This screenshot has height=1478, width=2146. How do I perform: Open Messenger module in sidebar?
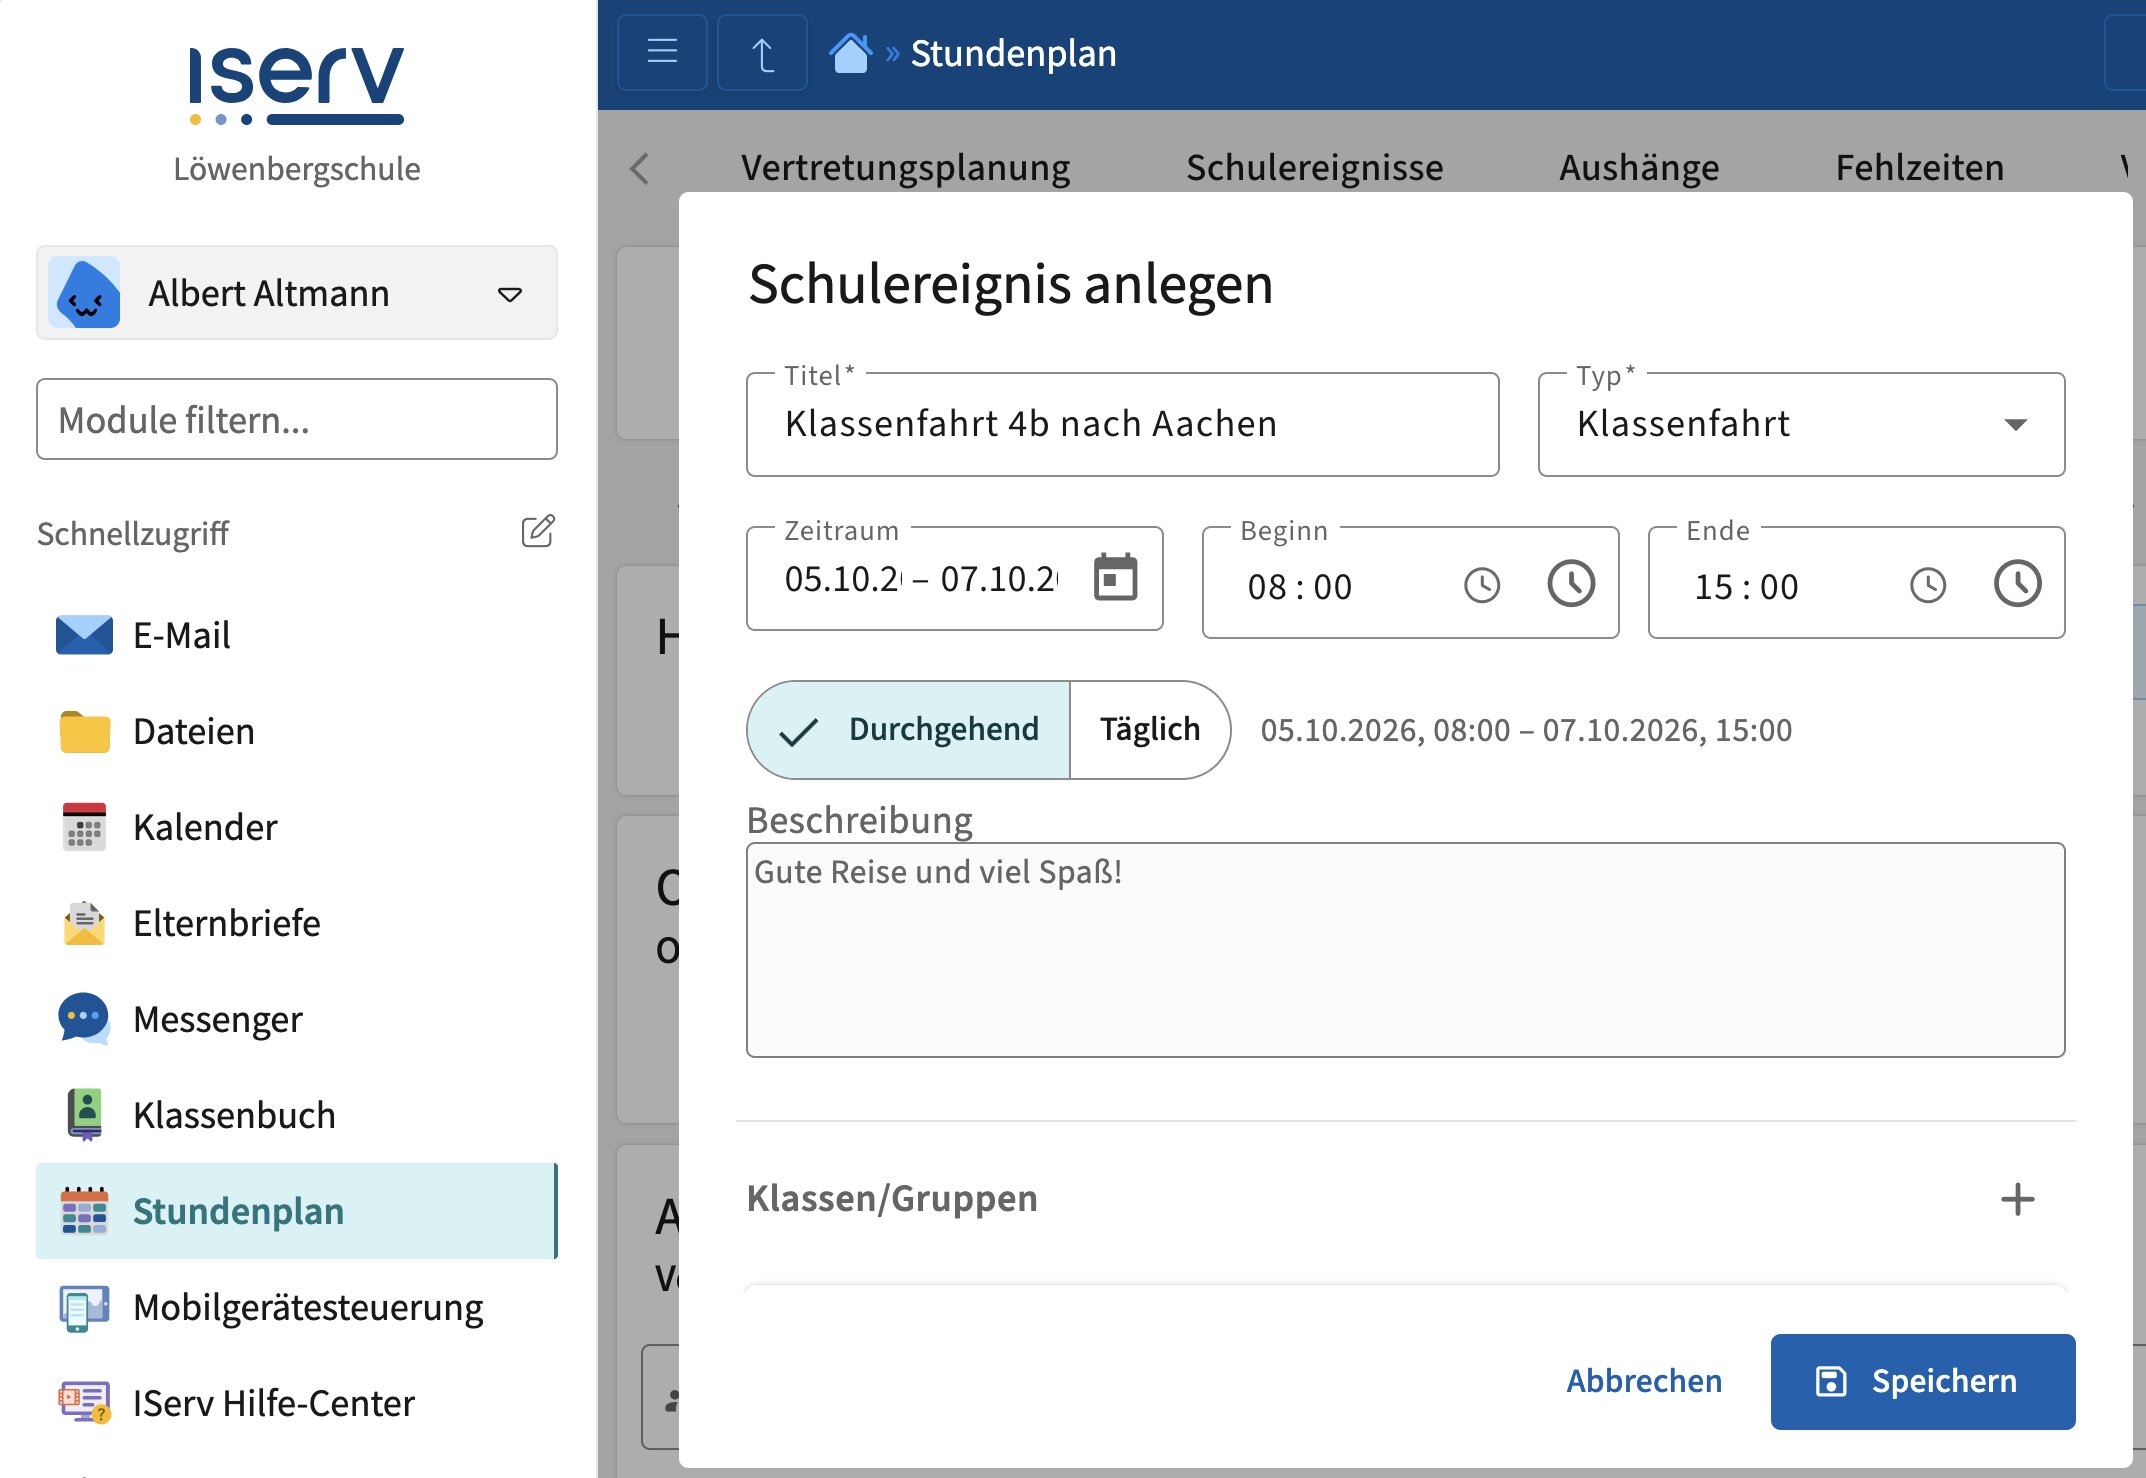click(296, 1019)
